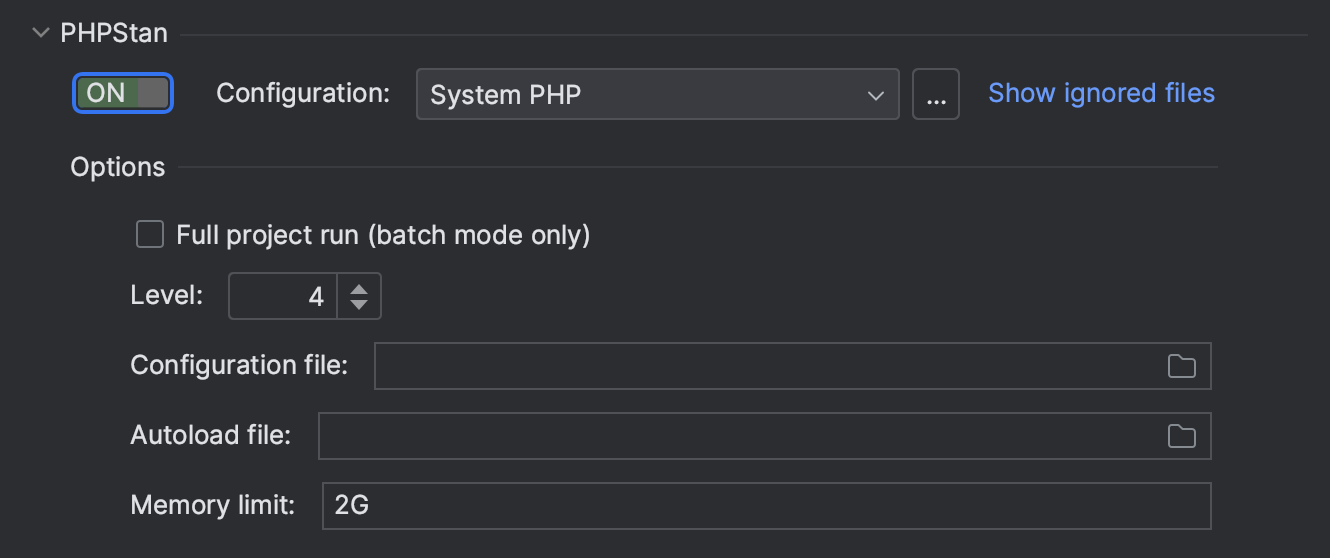The height and width of the screenshot is (558, 1330).
Task: Browse for Configuration file via folder icon
Action: [x=1181, y=366]
